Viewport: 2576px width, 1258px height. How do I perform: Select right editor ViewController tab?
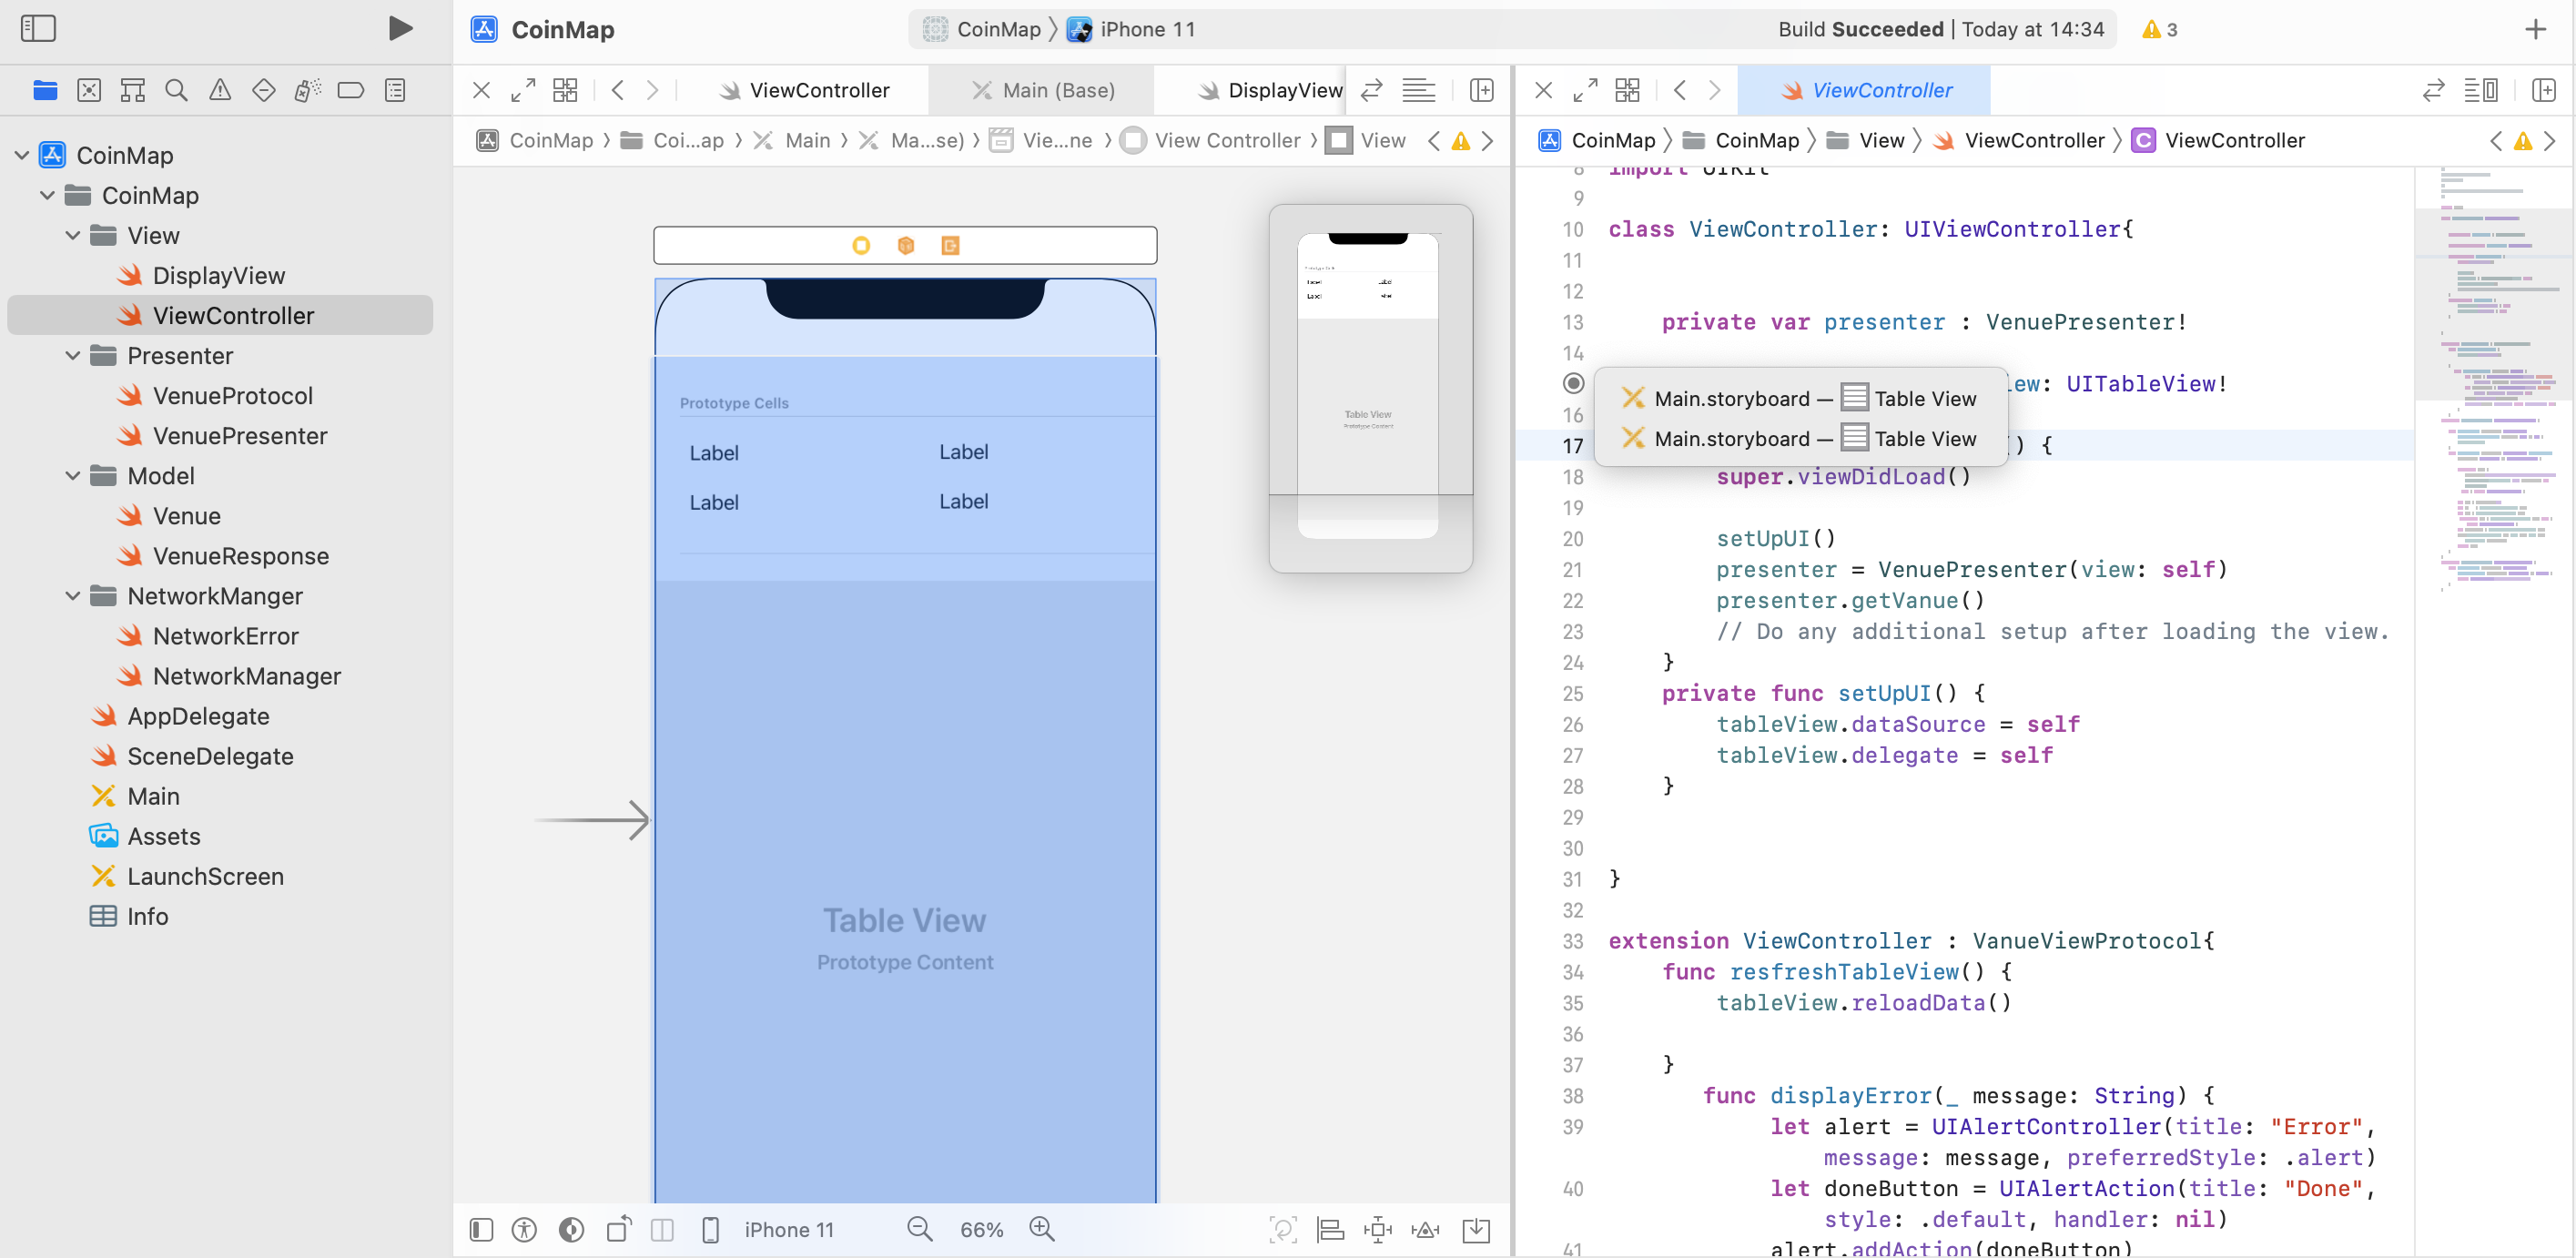[1865, 90]
